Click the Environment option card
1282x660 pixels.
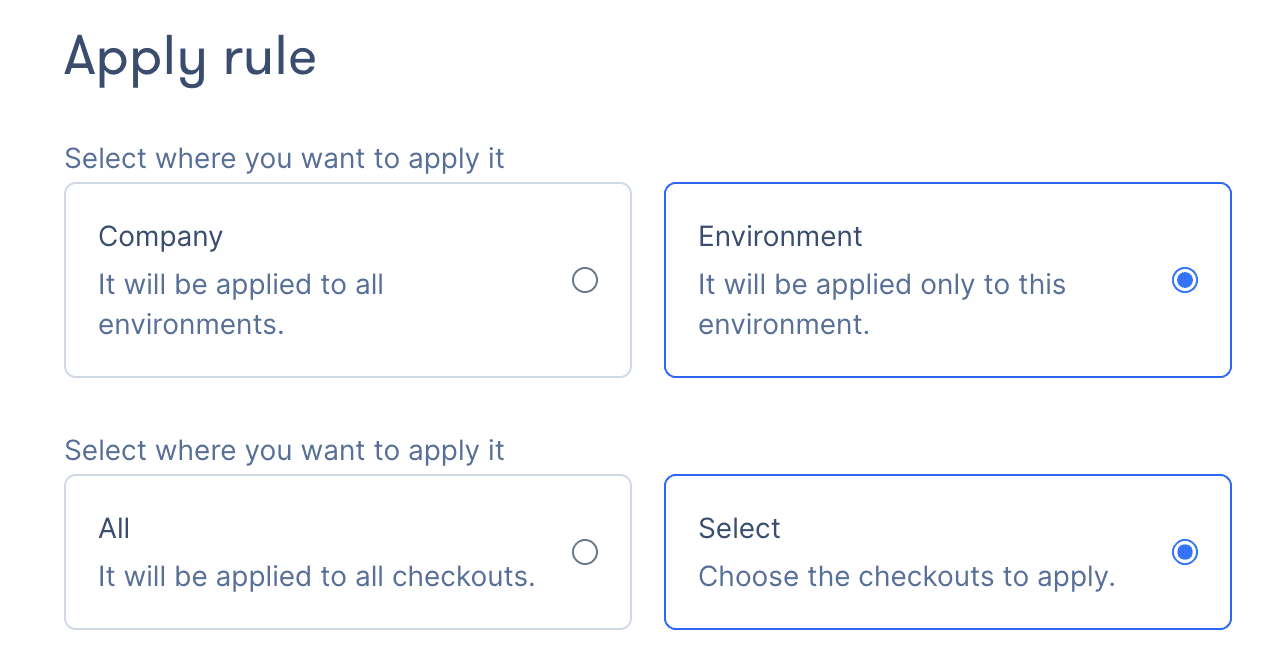pos(947,280)
